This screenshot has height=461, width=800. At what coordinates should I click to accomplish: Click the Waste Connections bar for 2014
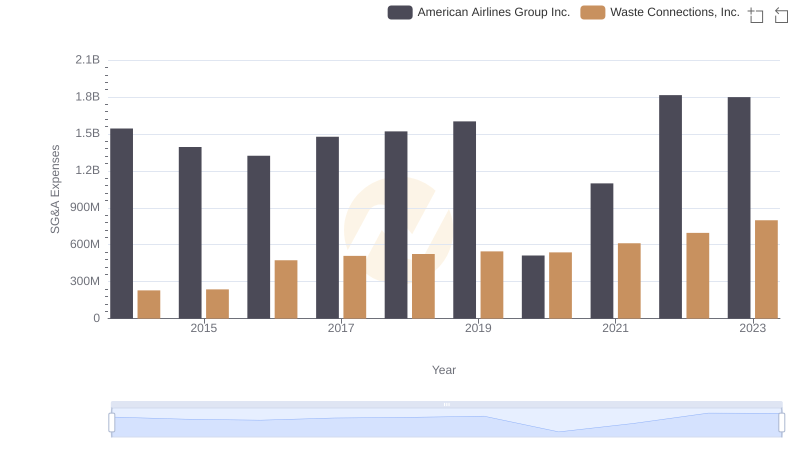149,304
